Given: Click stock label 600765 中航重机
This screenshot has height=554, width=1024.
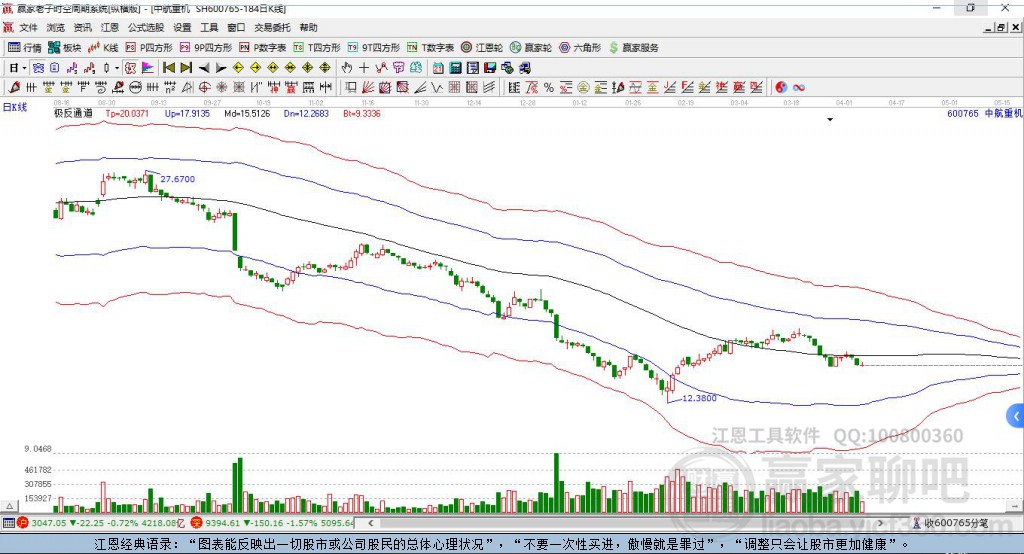Looking at the screenshot, I should pyautogui.click(x=985, y=113).
